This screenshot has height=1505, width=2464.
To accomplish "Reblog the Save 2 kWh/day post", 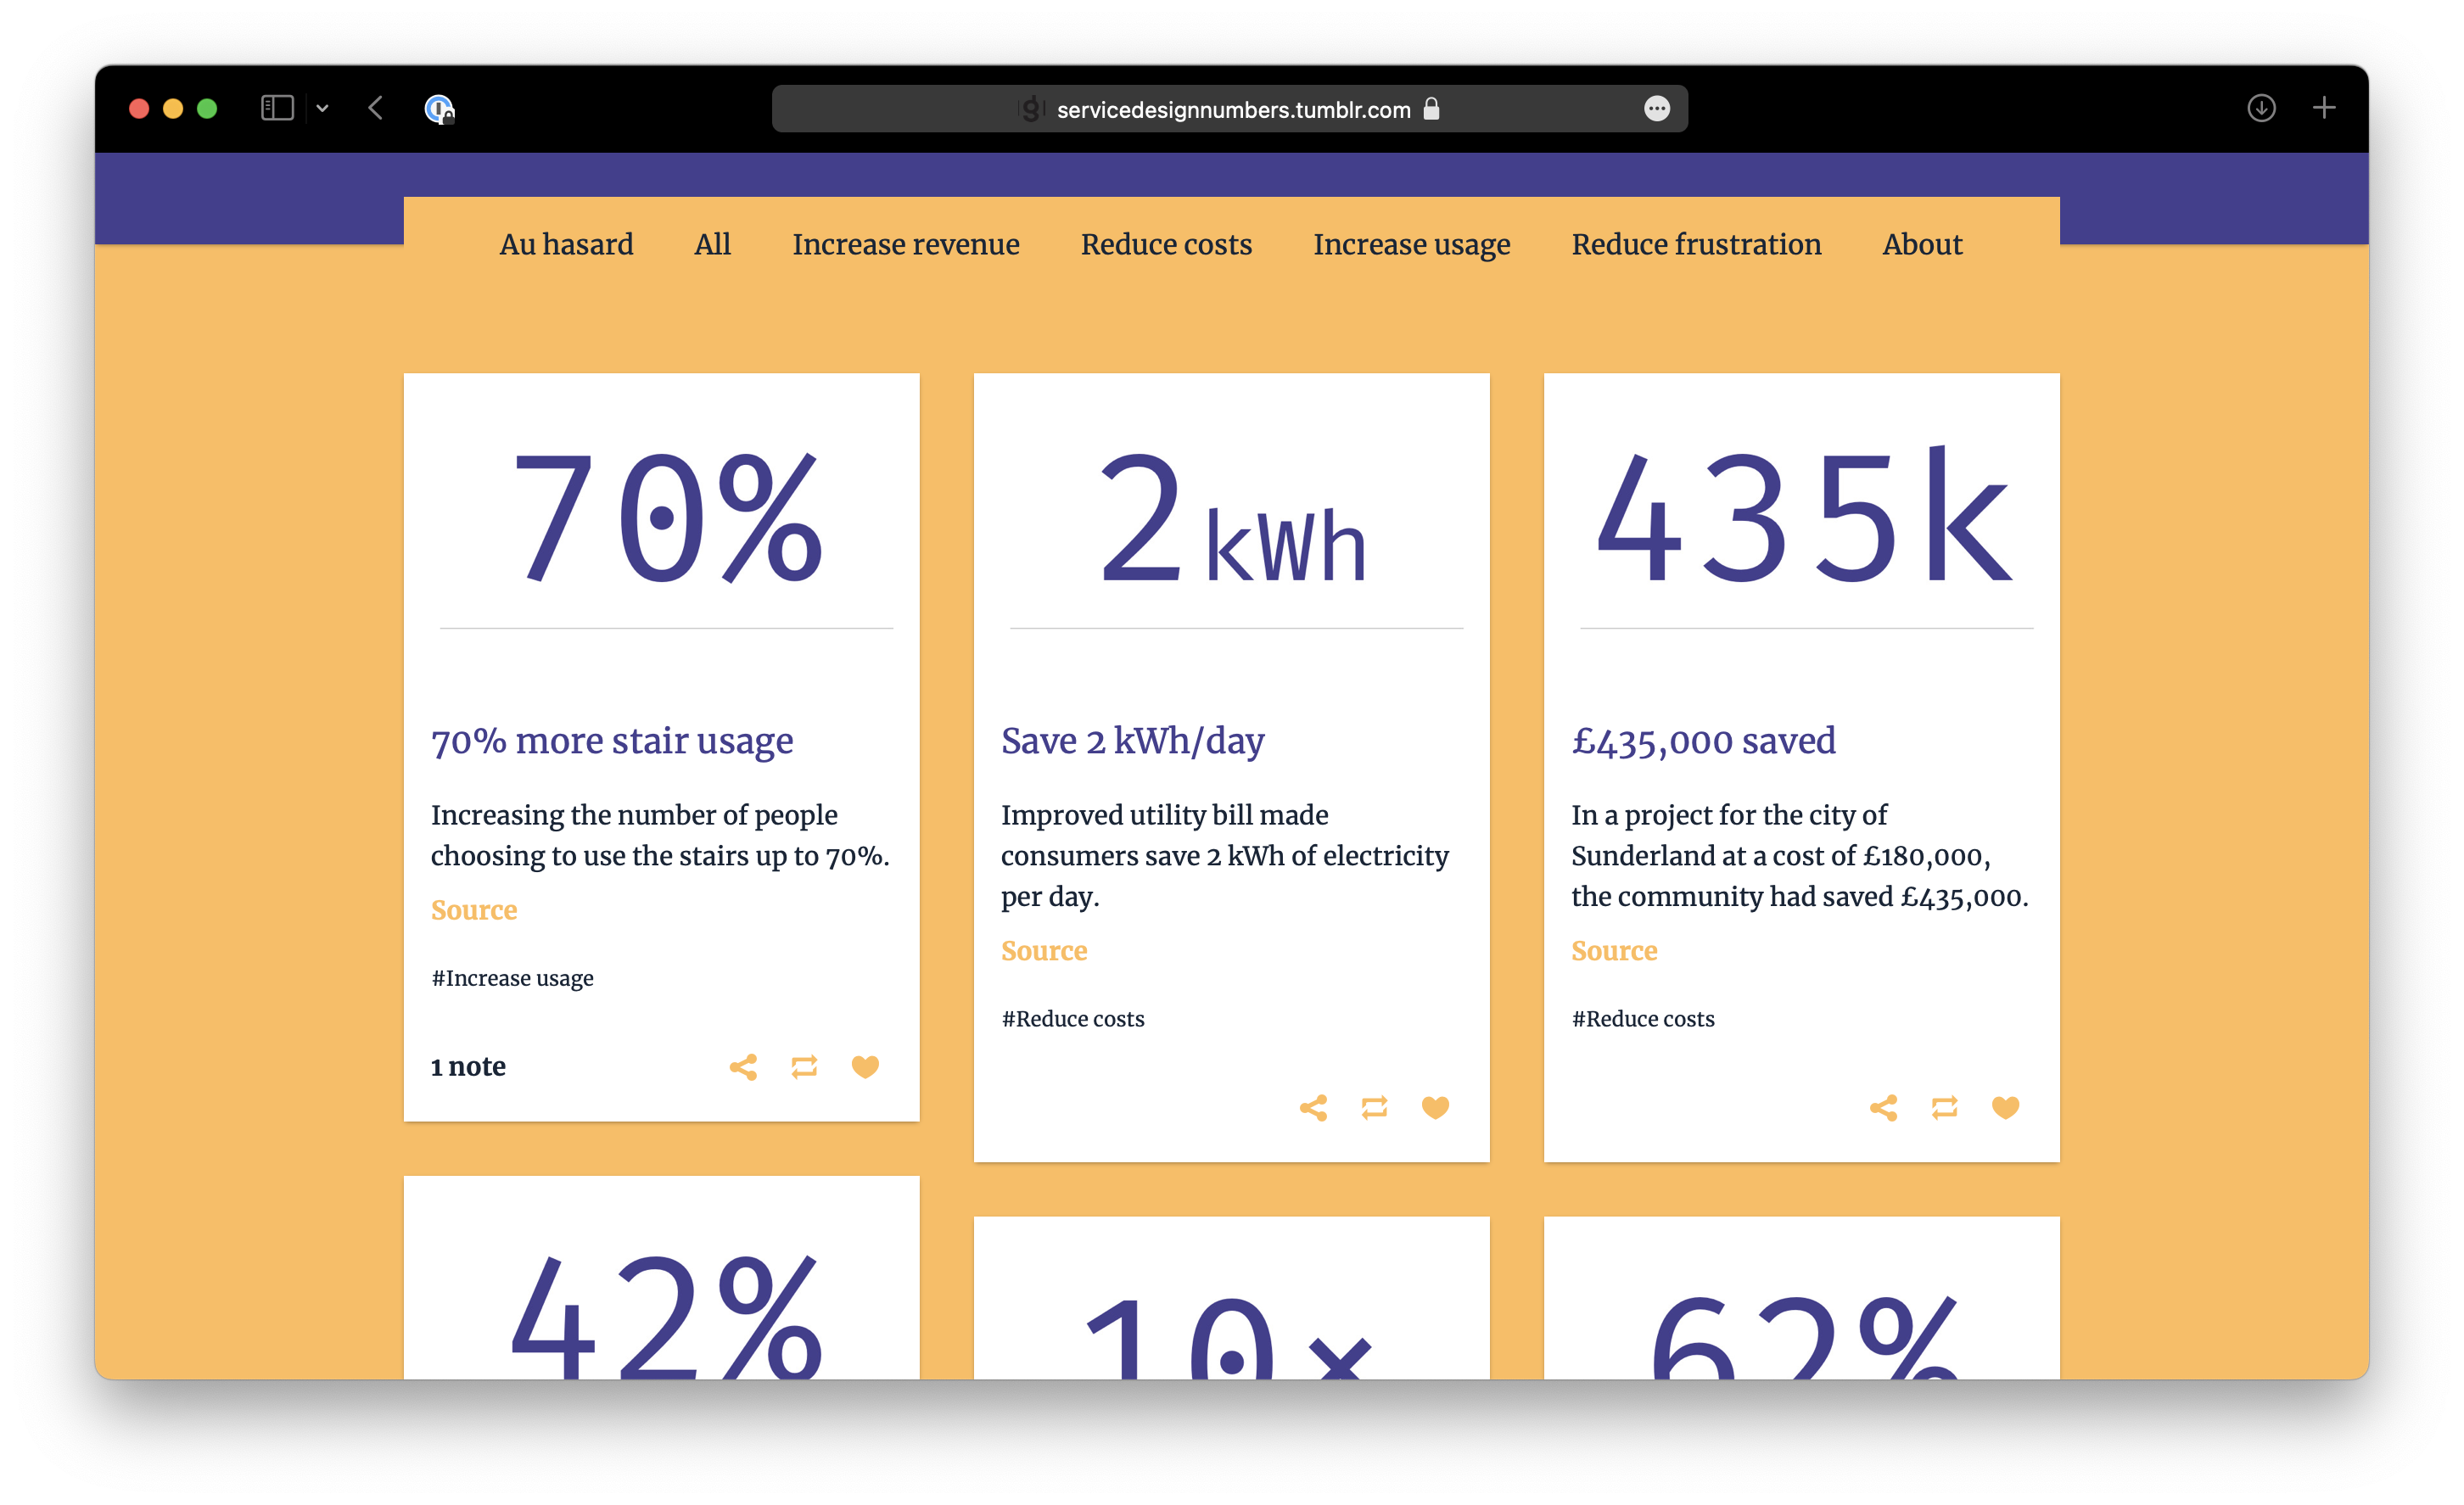I will [1374, 1108].
